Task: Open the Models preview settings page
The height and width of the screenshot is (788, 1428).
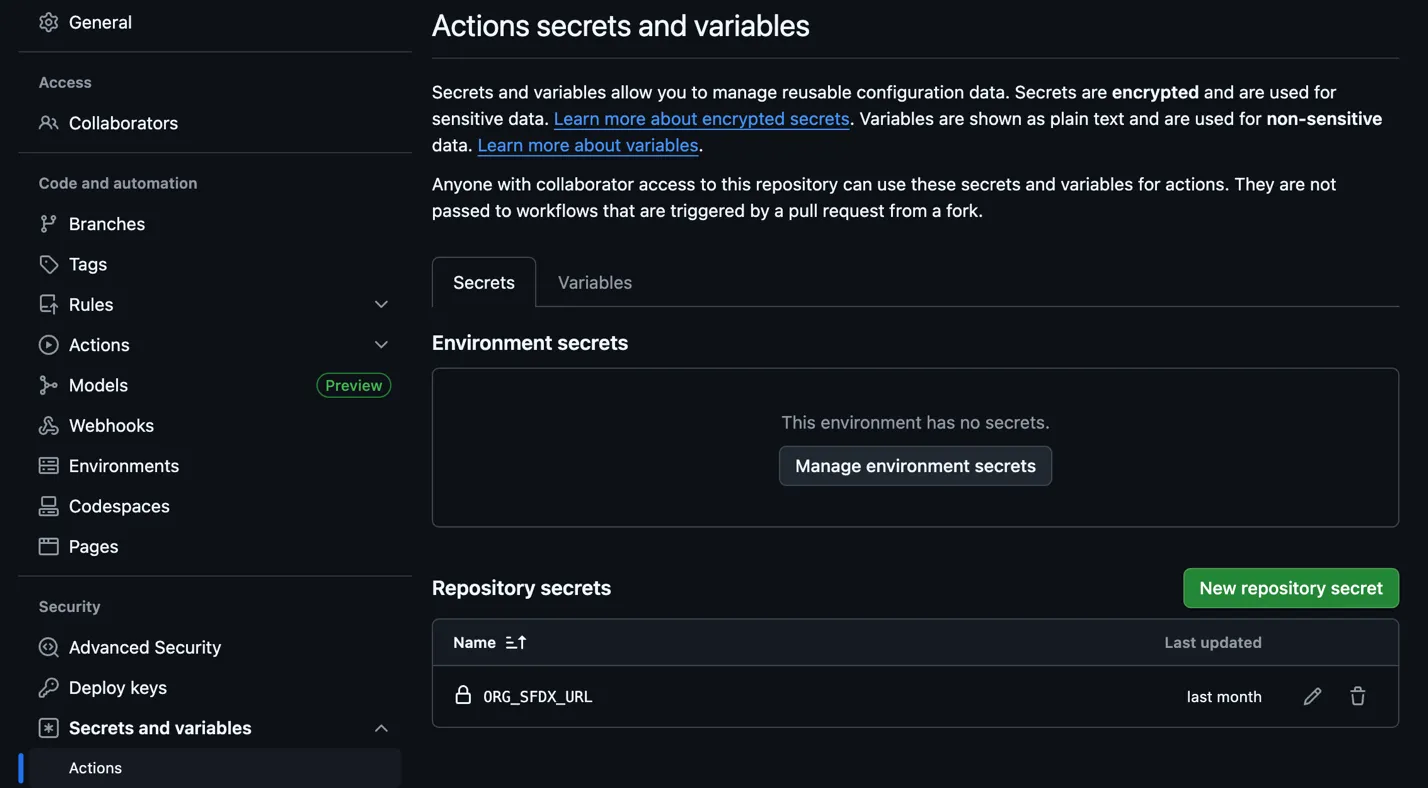Action: pyautogui.click(x=98, y=385)
